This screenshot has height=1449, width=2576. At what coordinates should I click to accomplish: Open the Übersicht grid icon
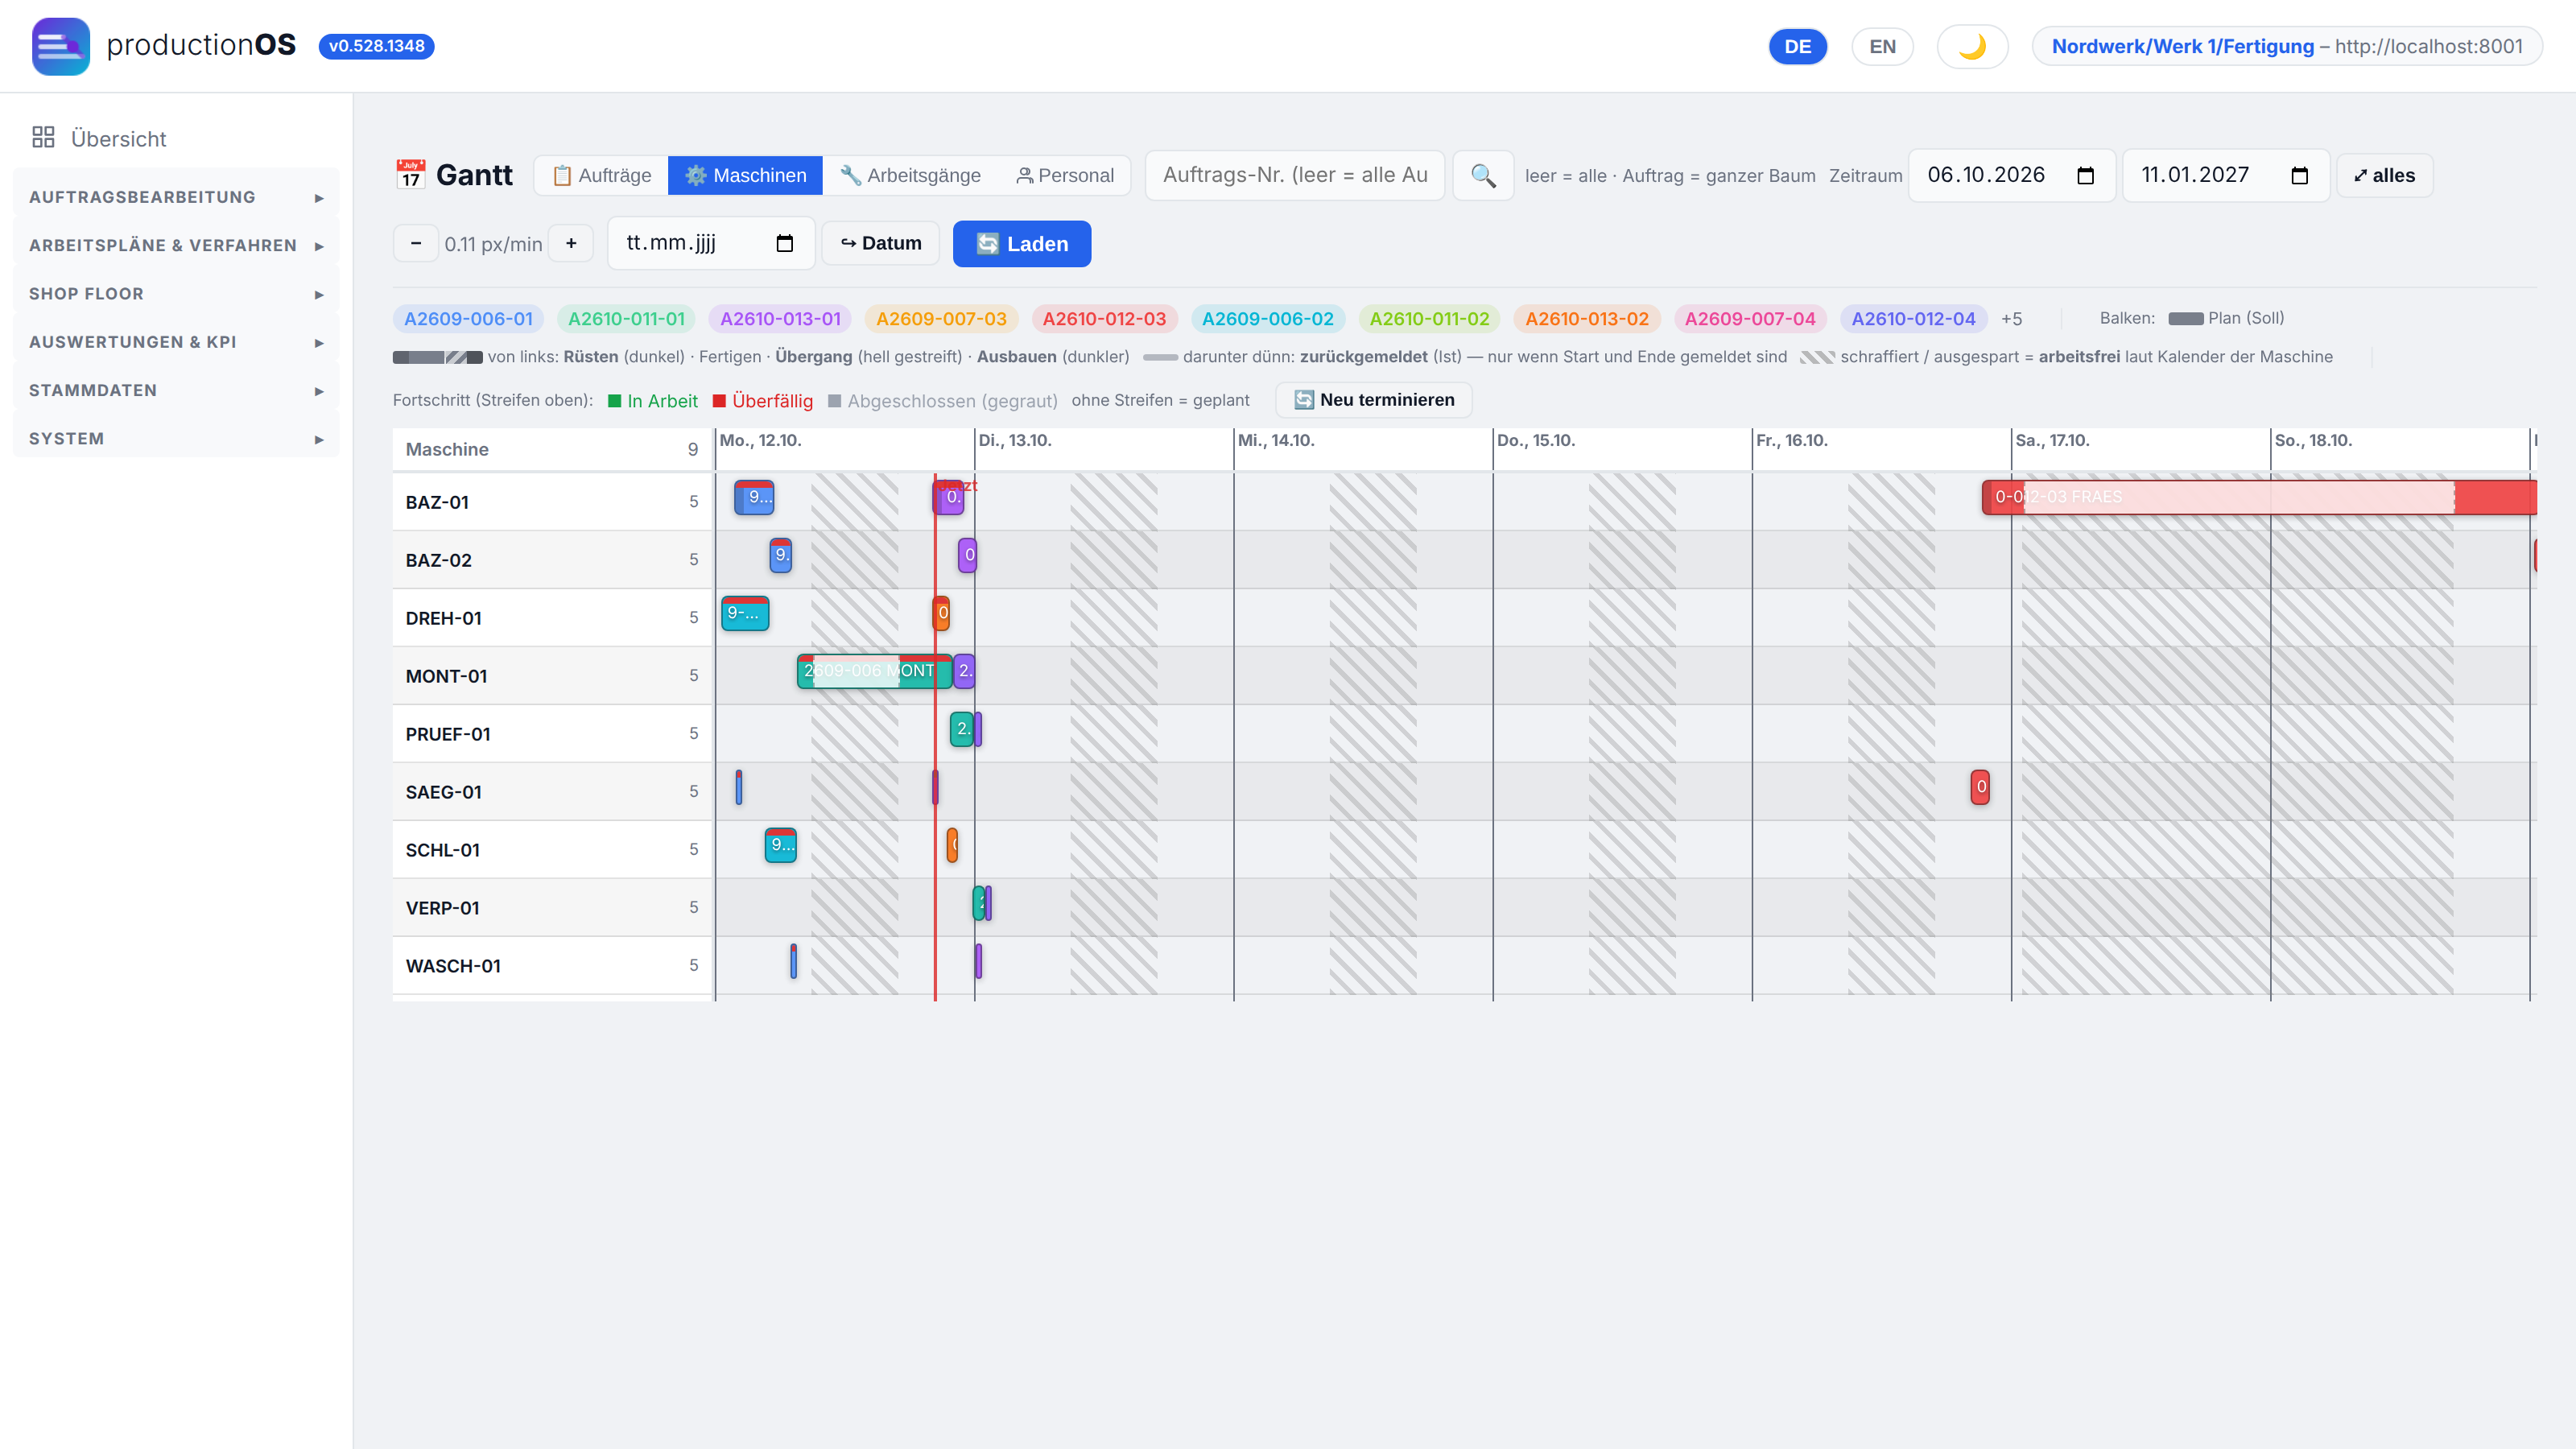coord(43,137)
